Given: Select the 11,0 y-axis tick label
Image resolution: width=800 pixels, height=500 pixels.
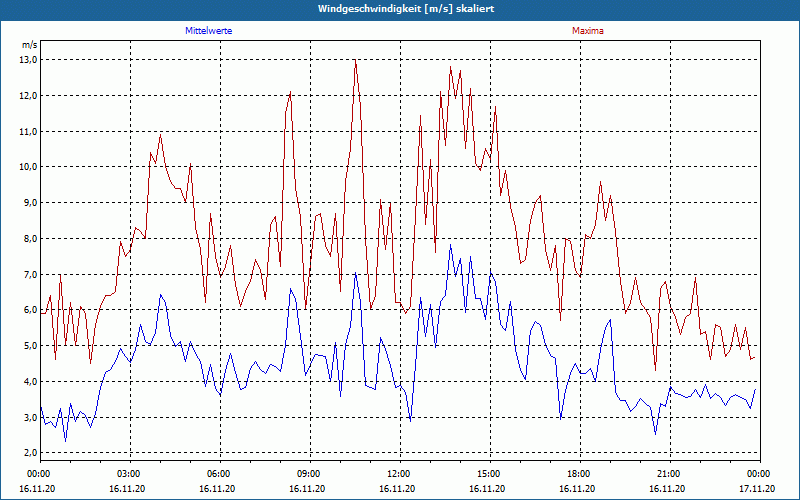Looking at the screenshot, I should [30, 131].
